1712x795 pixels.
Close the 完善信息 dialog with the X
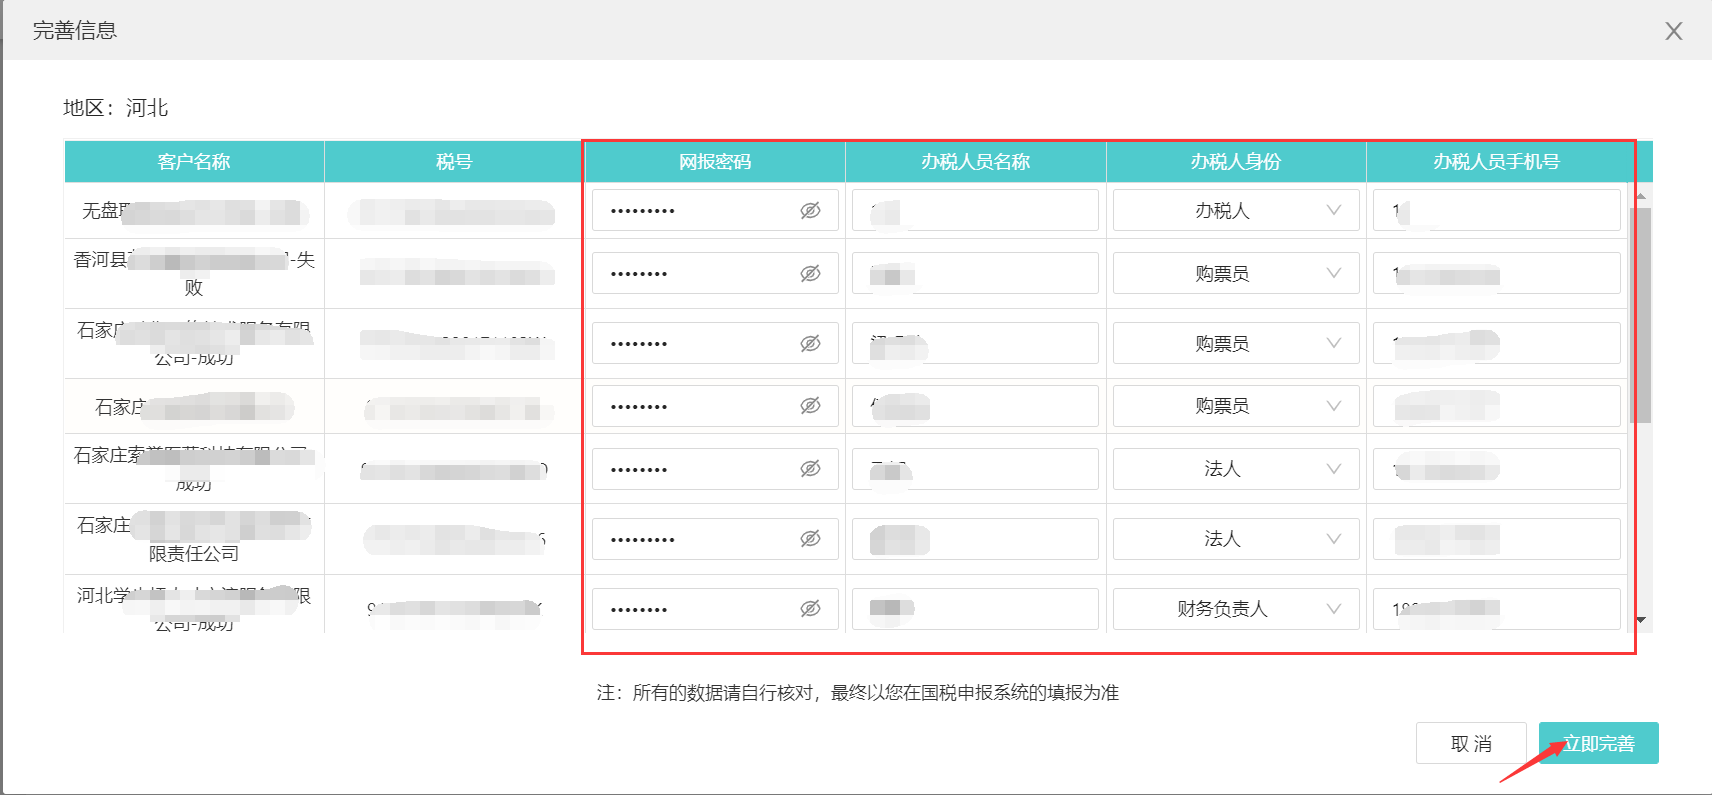(1673, 31)
